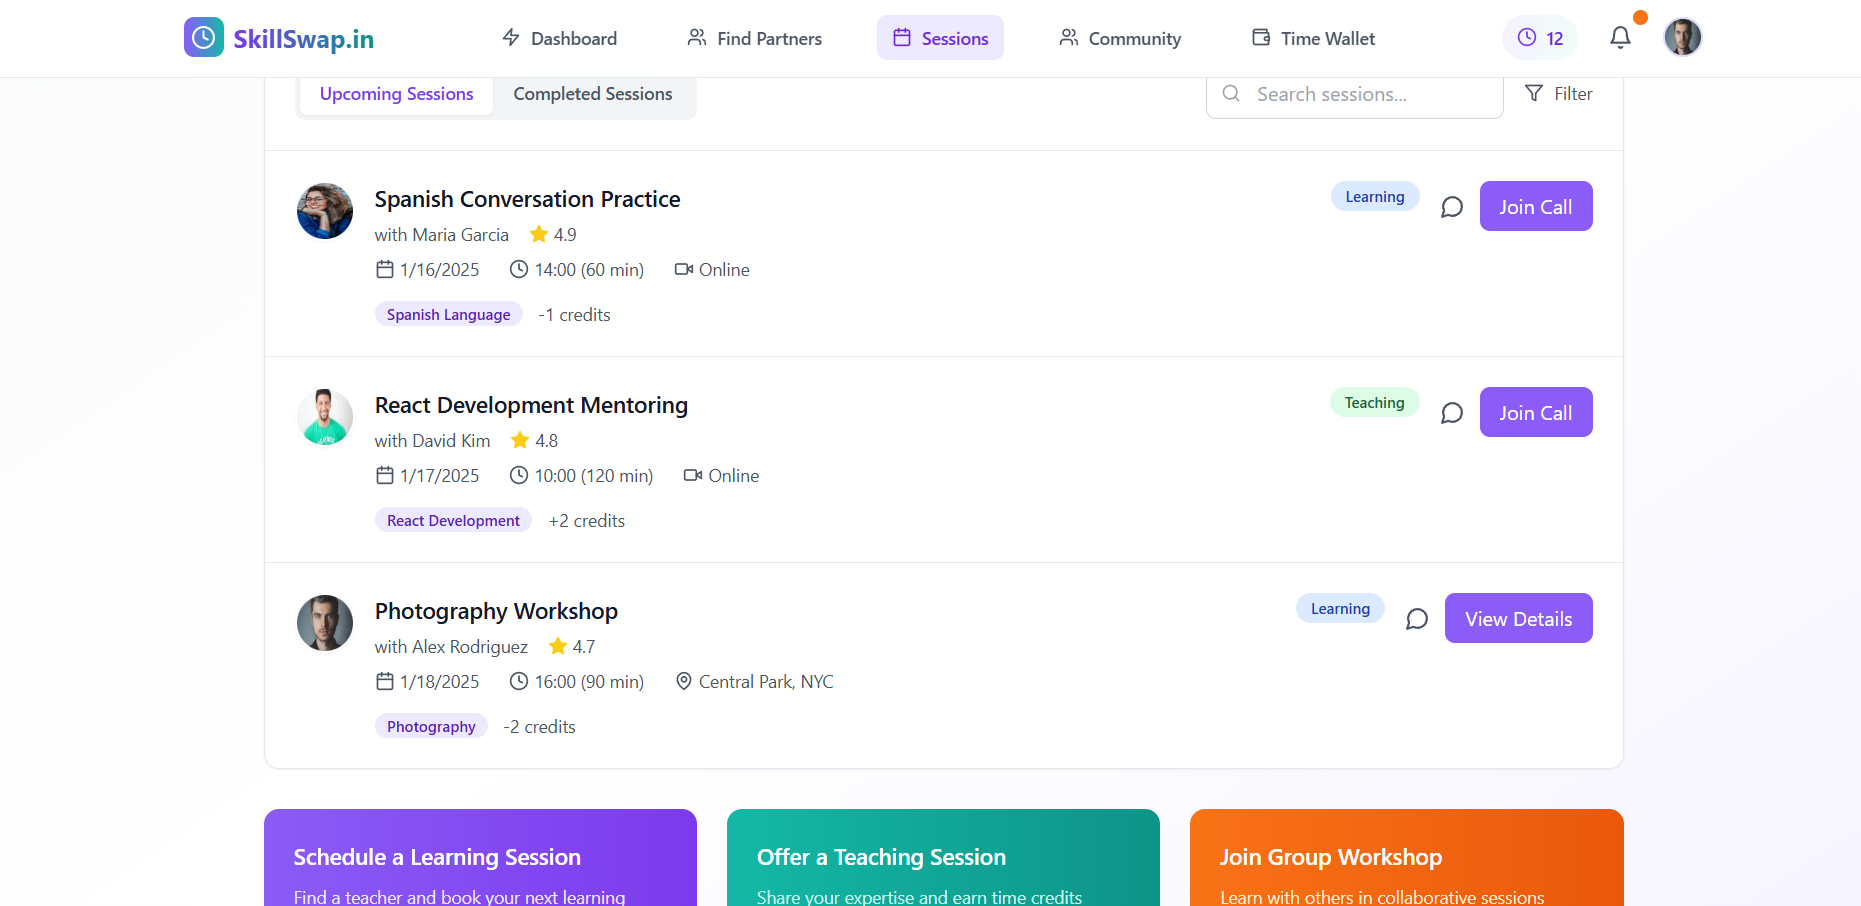Click video icon beside Online on React session
Screen dimensions: 1861x906
coord(693,475)
